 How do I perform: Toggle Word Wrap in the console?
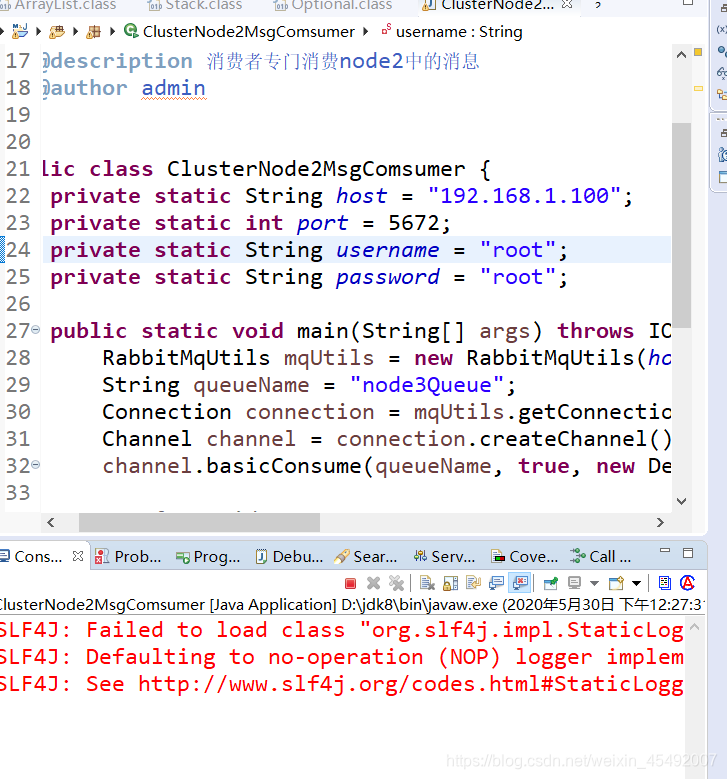coord(473,583)
